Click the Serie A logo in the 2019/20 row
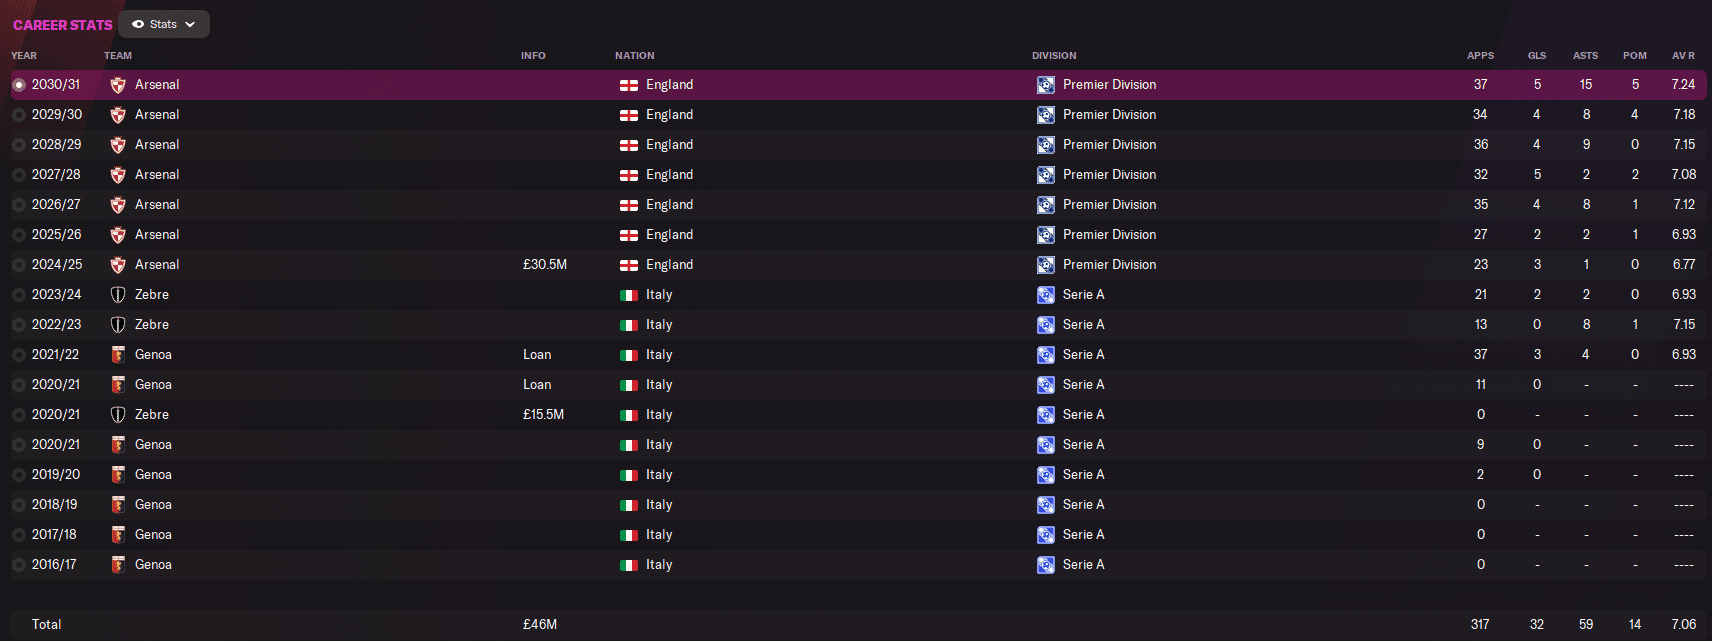The height and width of the screenshot is (641, 1712). pyautogui.click(x=1046, y=475)
